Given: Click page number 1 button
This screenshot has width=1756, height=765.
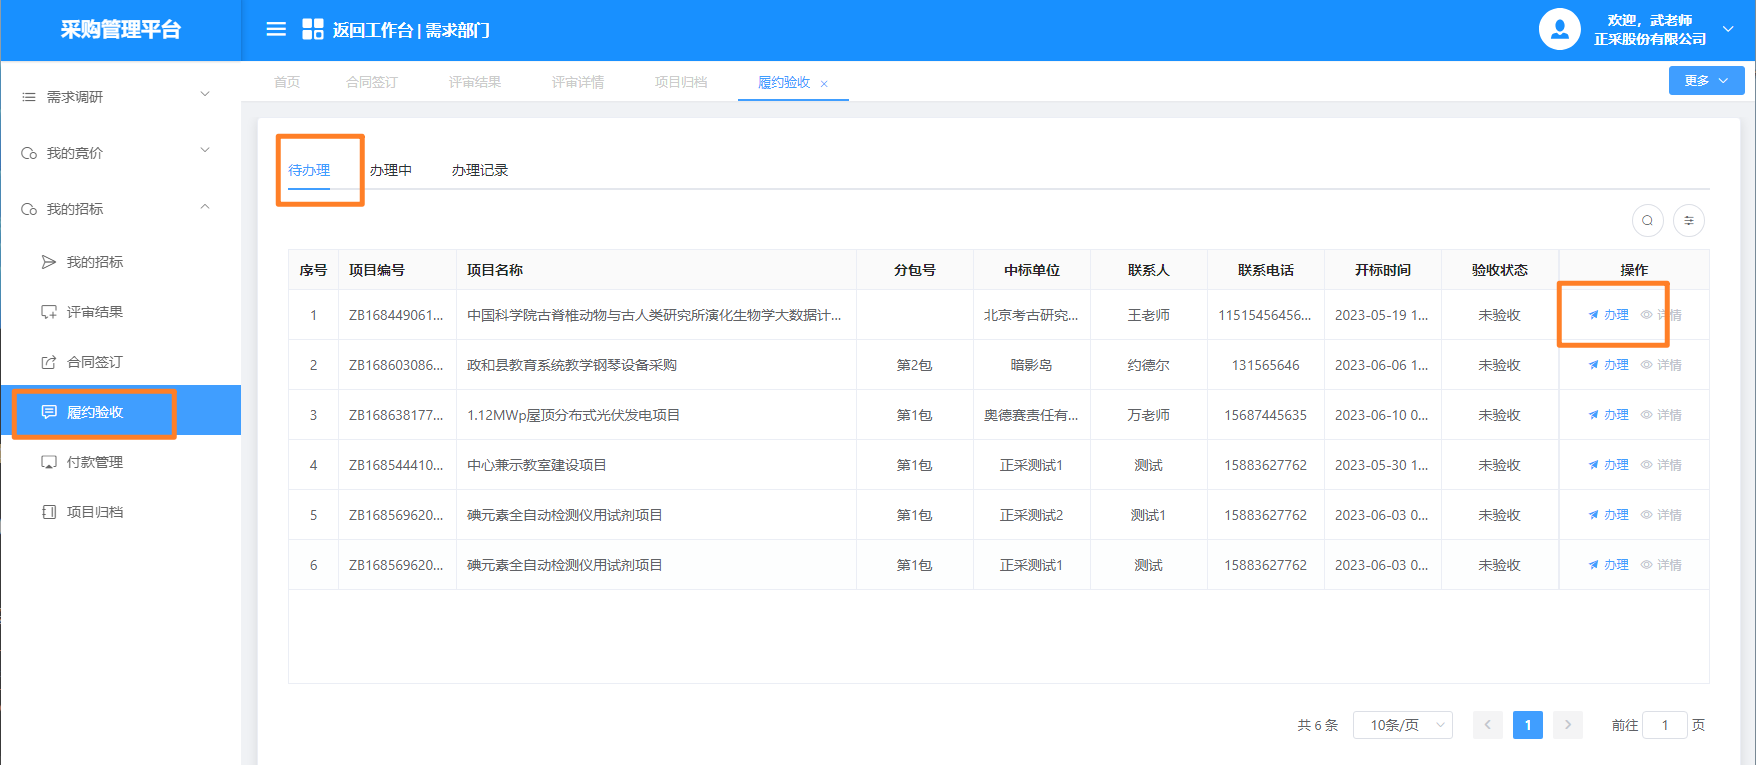Looking at the screenshot, I should click(1527, 725).
